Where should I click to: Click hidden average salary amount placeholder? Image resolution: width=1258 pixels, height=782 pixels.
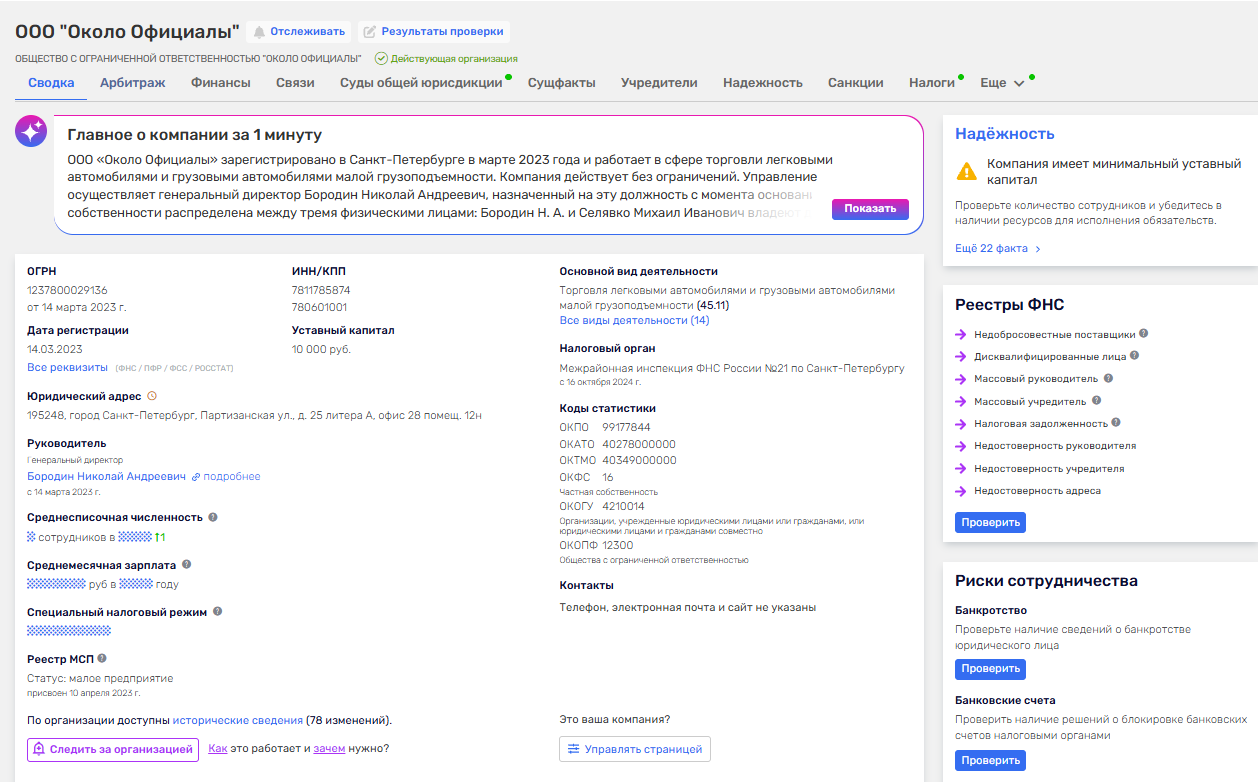coord(56,584)
